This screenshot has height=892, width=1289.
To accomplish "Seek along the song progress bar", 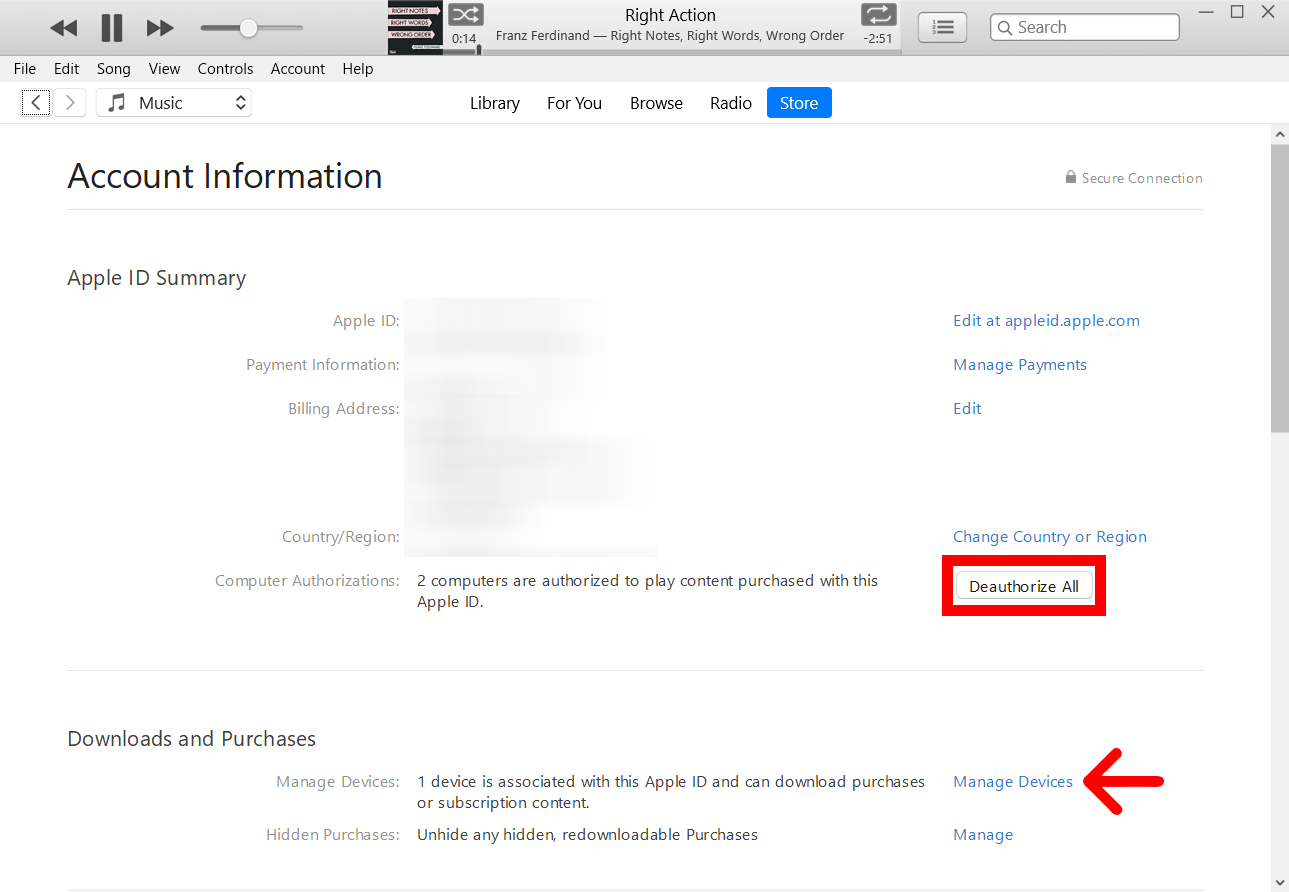I will (x=672, y=51).
